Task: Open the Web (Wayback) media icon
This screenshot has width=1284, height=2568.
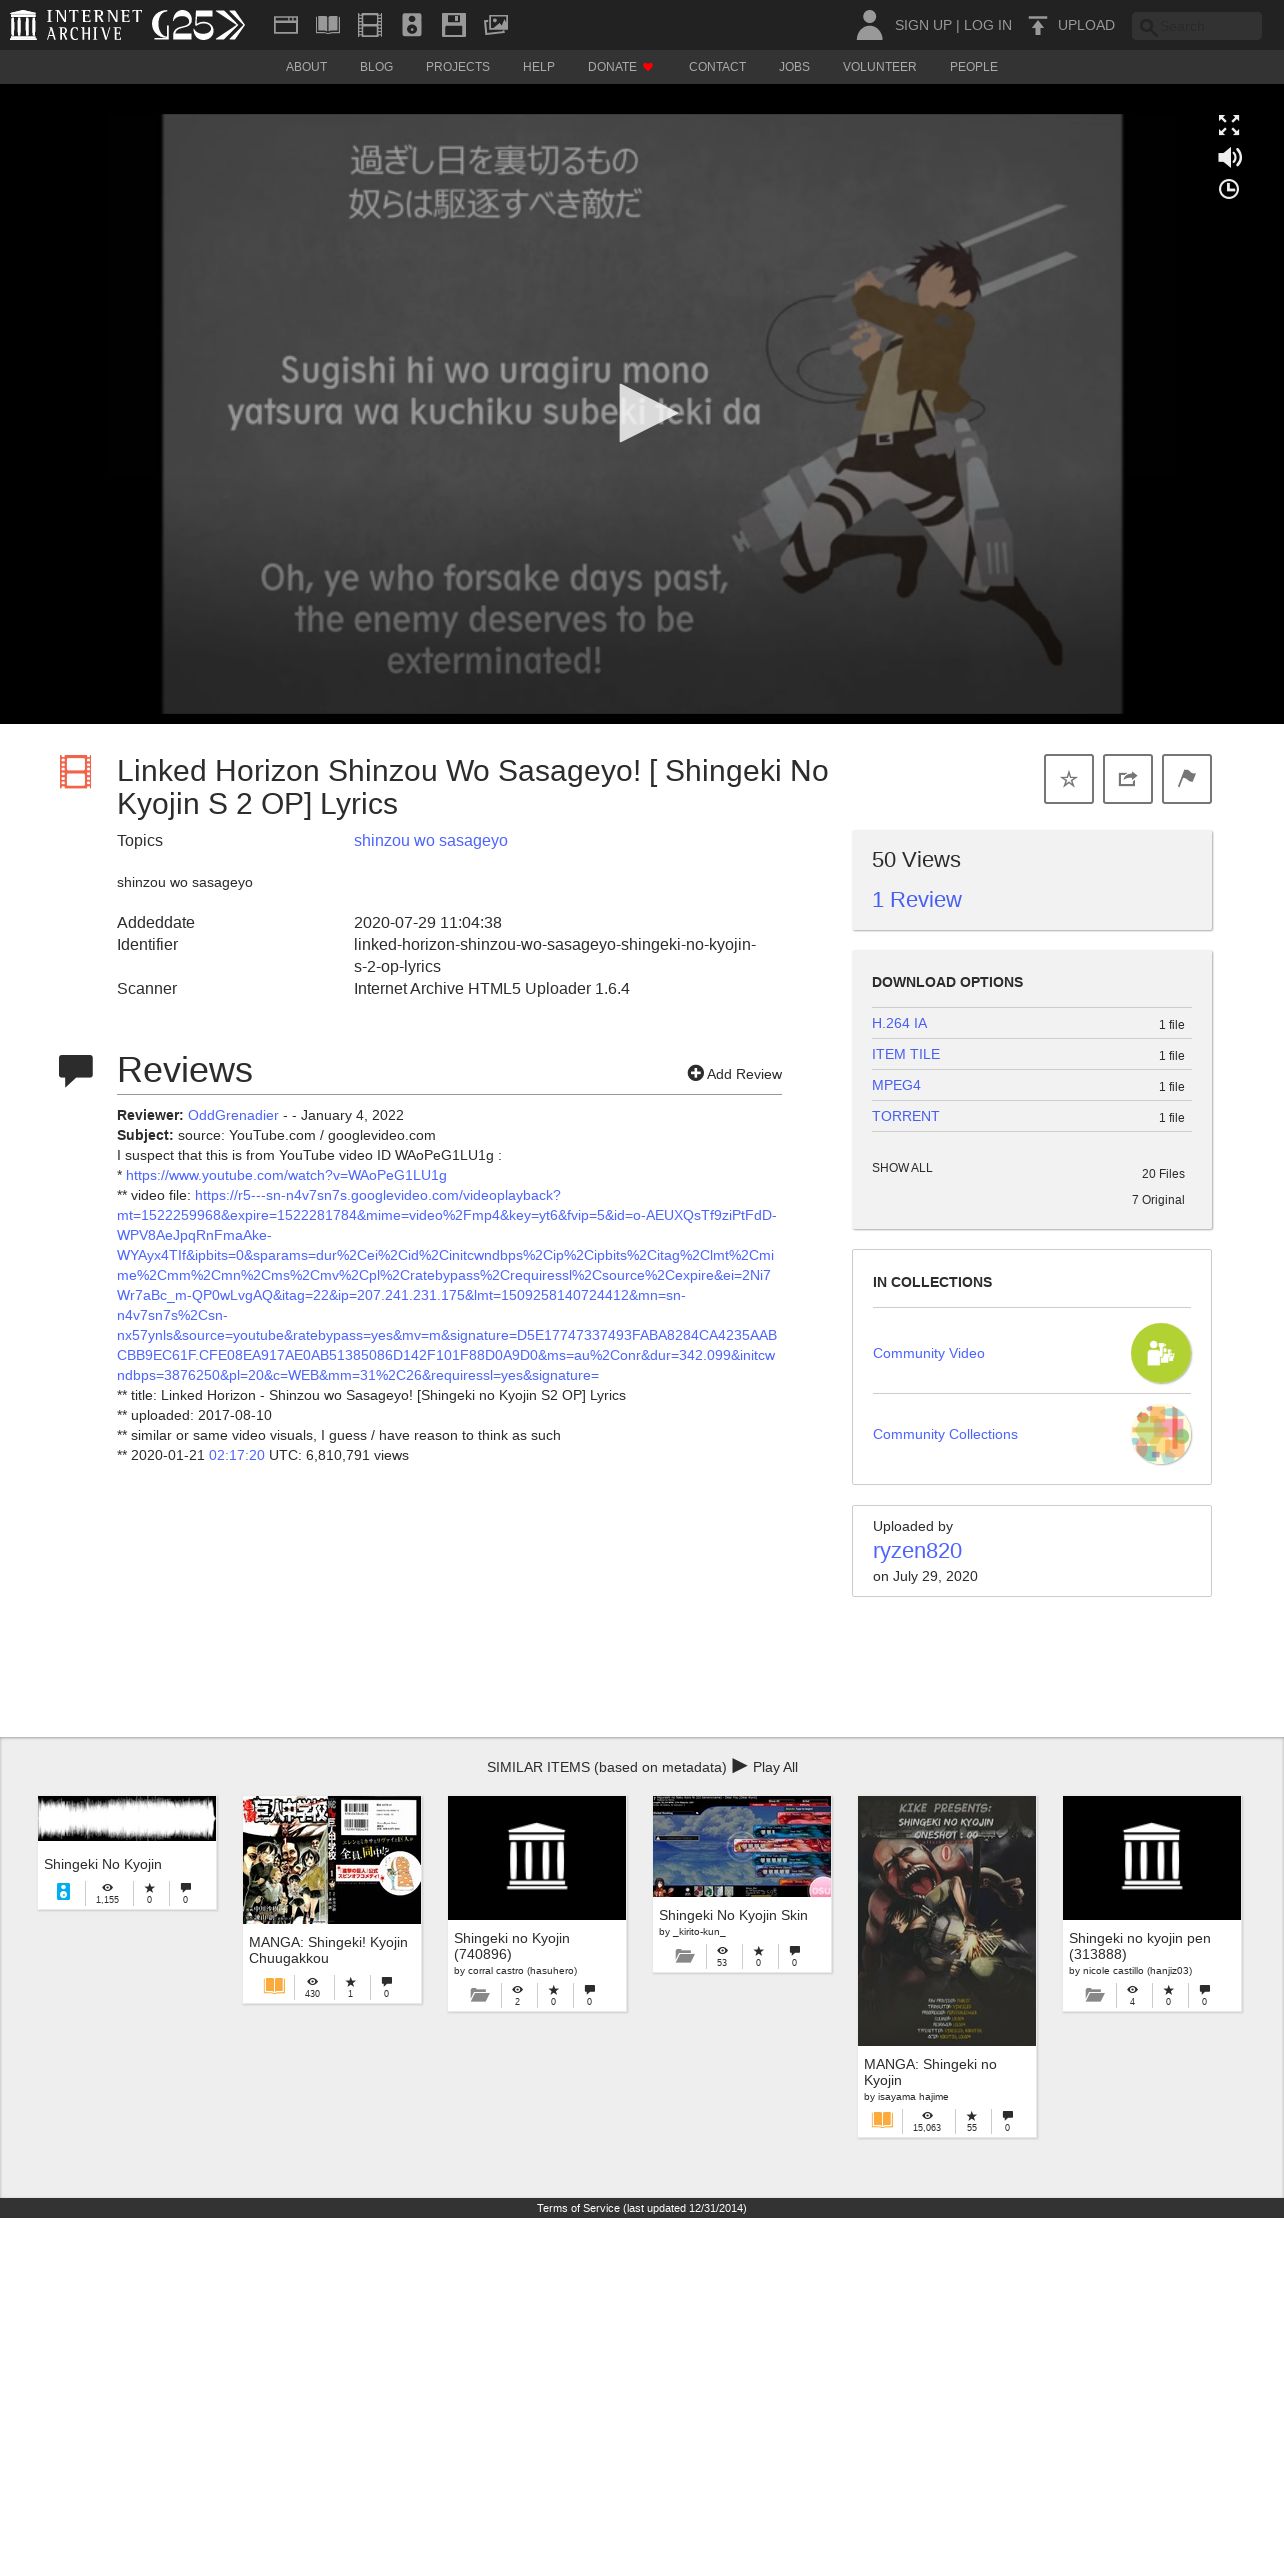Action: (x=286, y=25)
